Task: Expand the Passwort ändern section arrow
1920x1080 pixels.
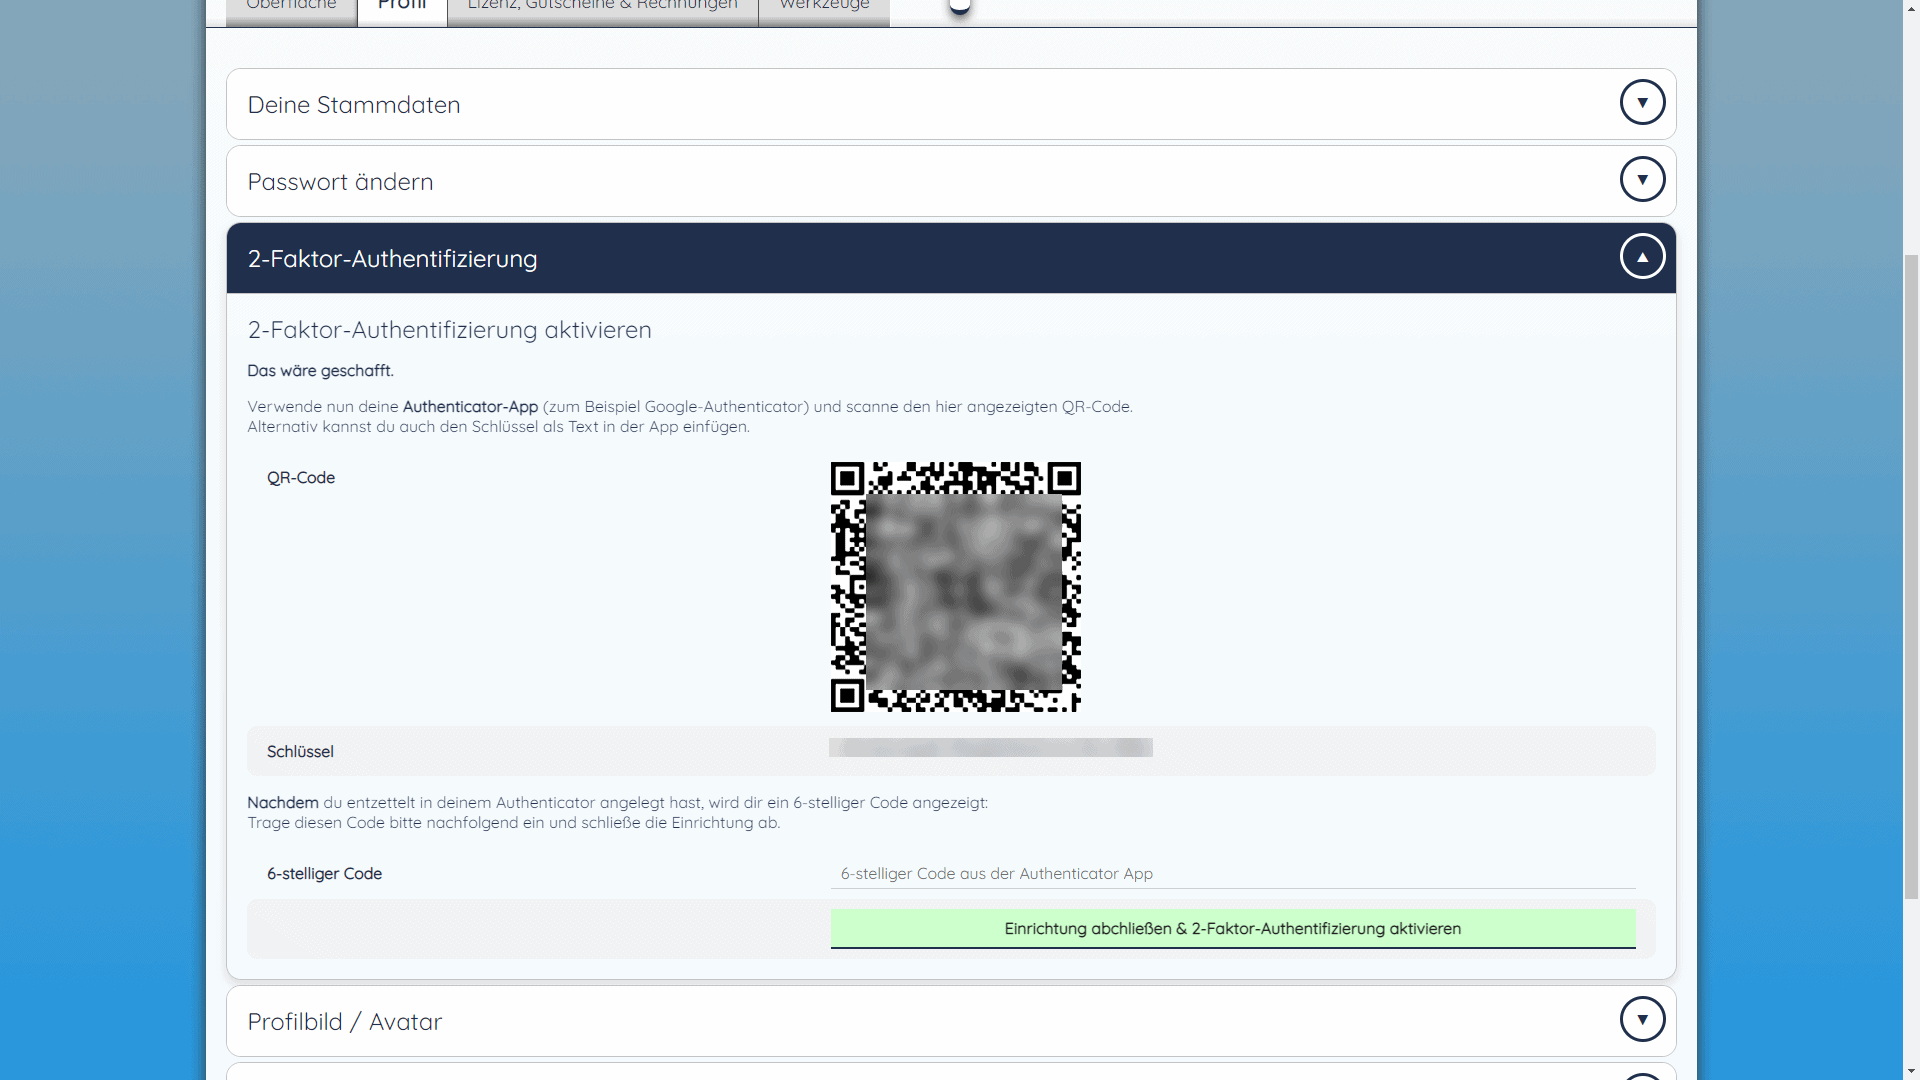Action: coord(1642,179)
